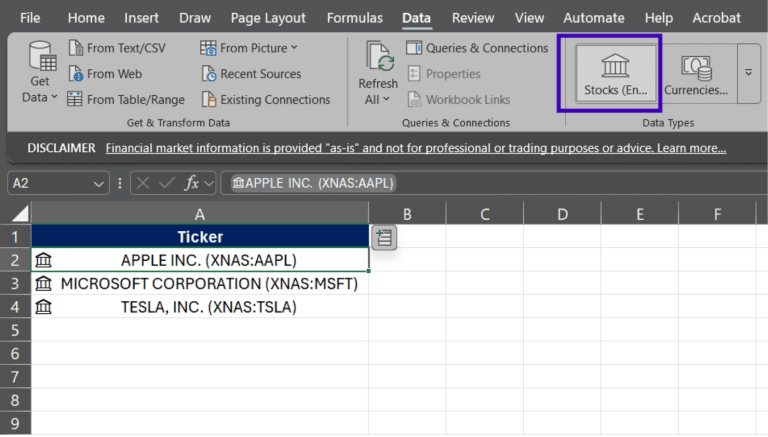
Task: Click the formula bar options dots
Action: (120, 184)
